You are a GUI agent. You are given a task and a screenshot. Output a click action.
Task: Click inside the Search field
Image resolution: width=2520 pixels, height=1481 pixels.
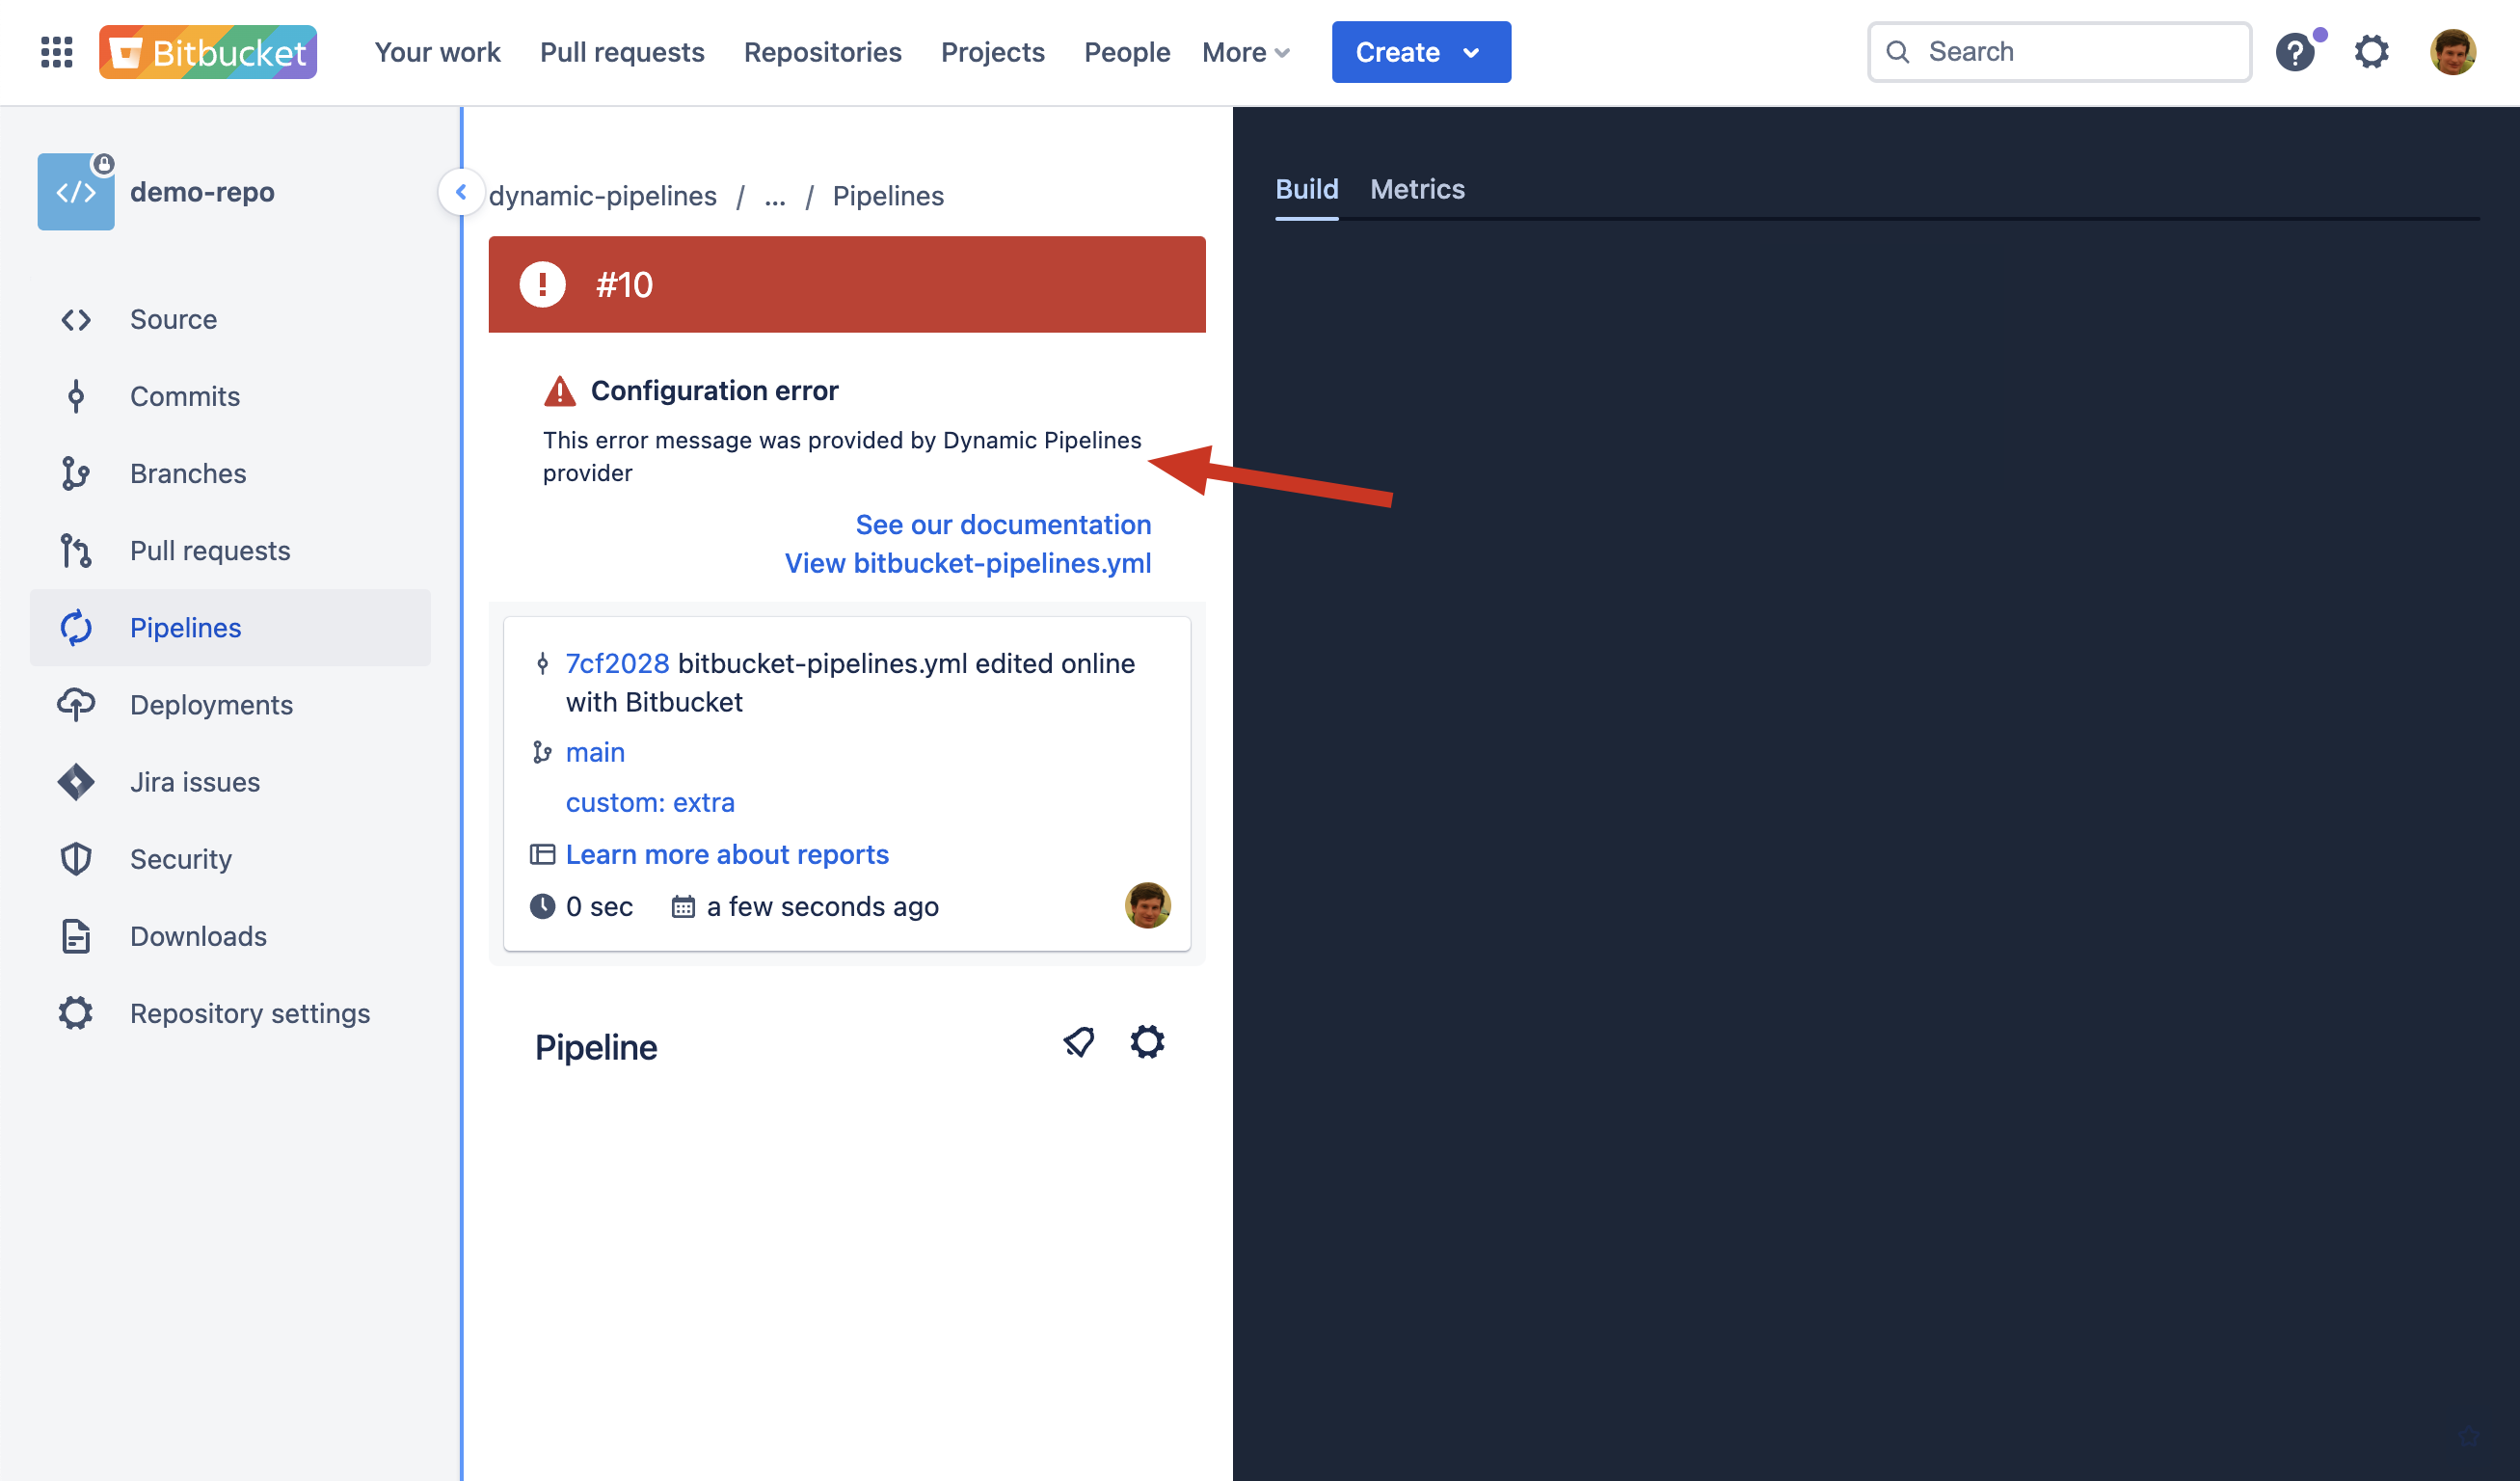2058,51
